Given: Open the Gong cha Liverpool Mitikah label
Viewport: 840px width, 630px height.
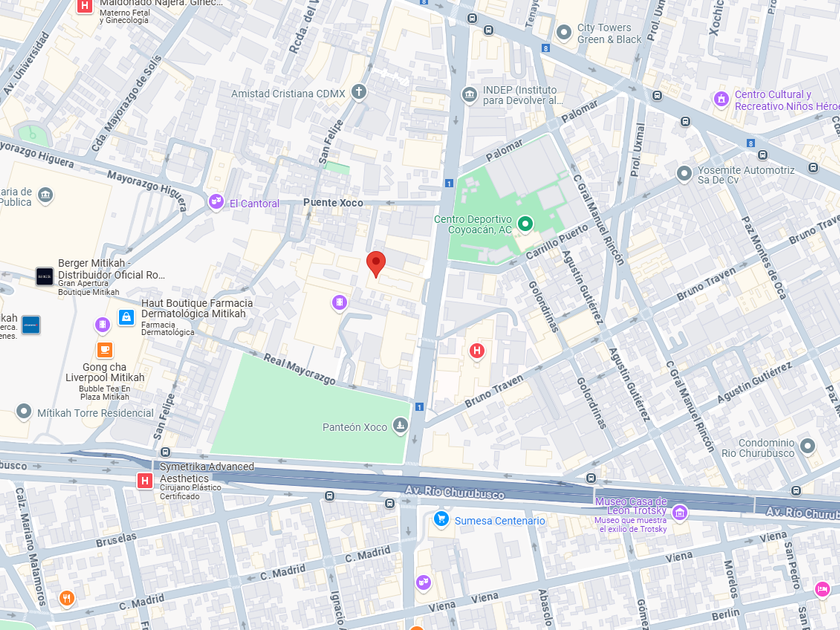Looking at the screenshot, I should pyautogui.click(x=104, y=372).
